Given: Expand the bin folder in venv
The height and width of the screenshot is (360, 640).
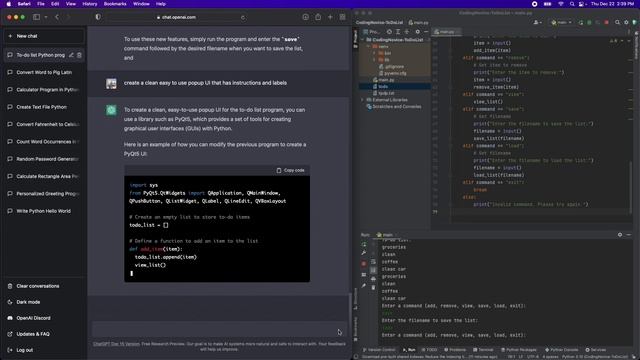Looking at the screenshot, I should pyautogui.click(x=374, y=53).
